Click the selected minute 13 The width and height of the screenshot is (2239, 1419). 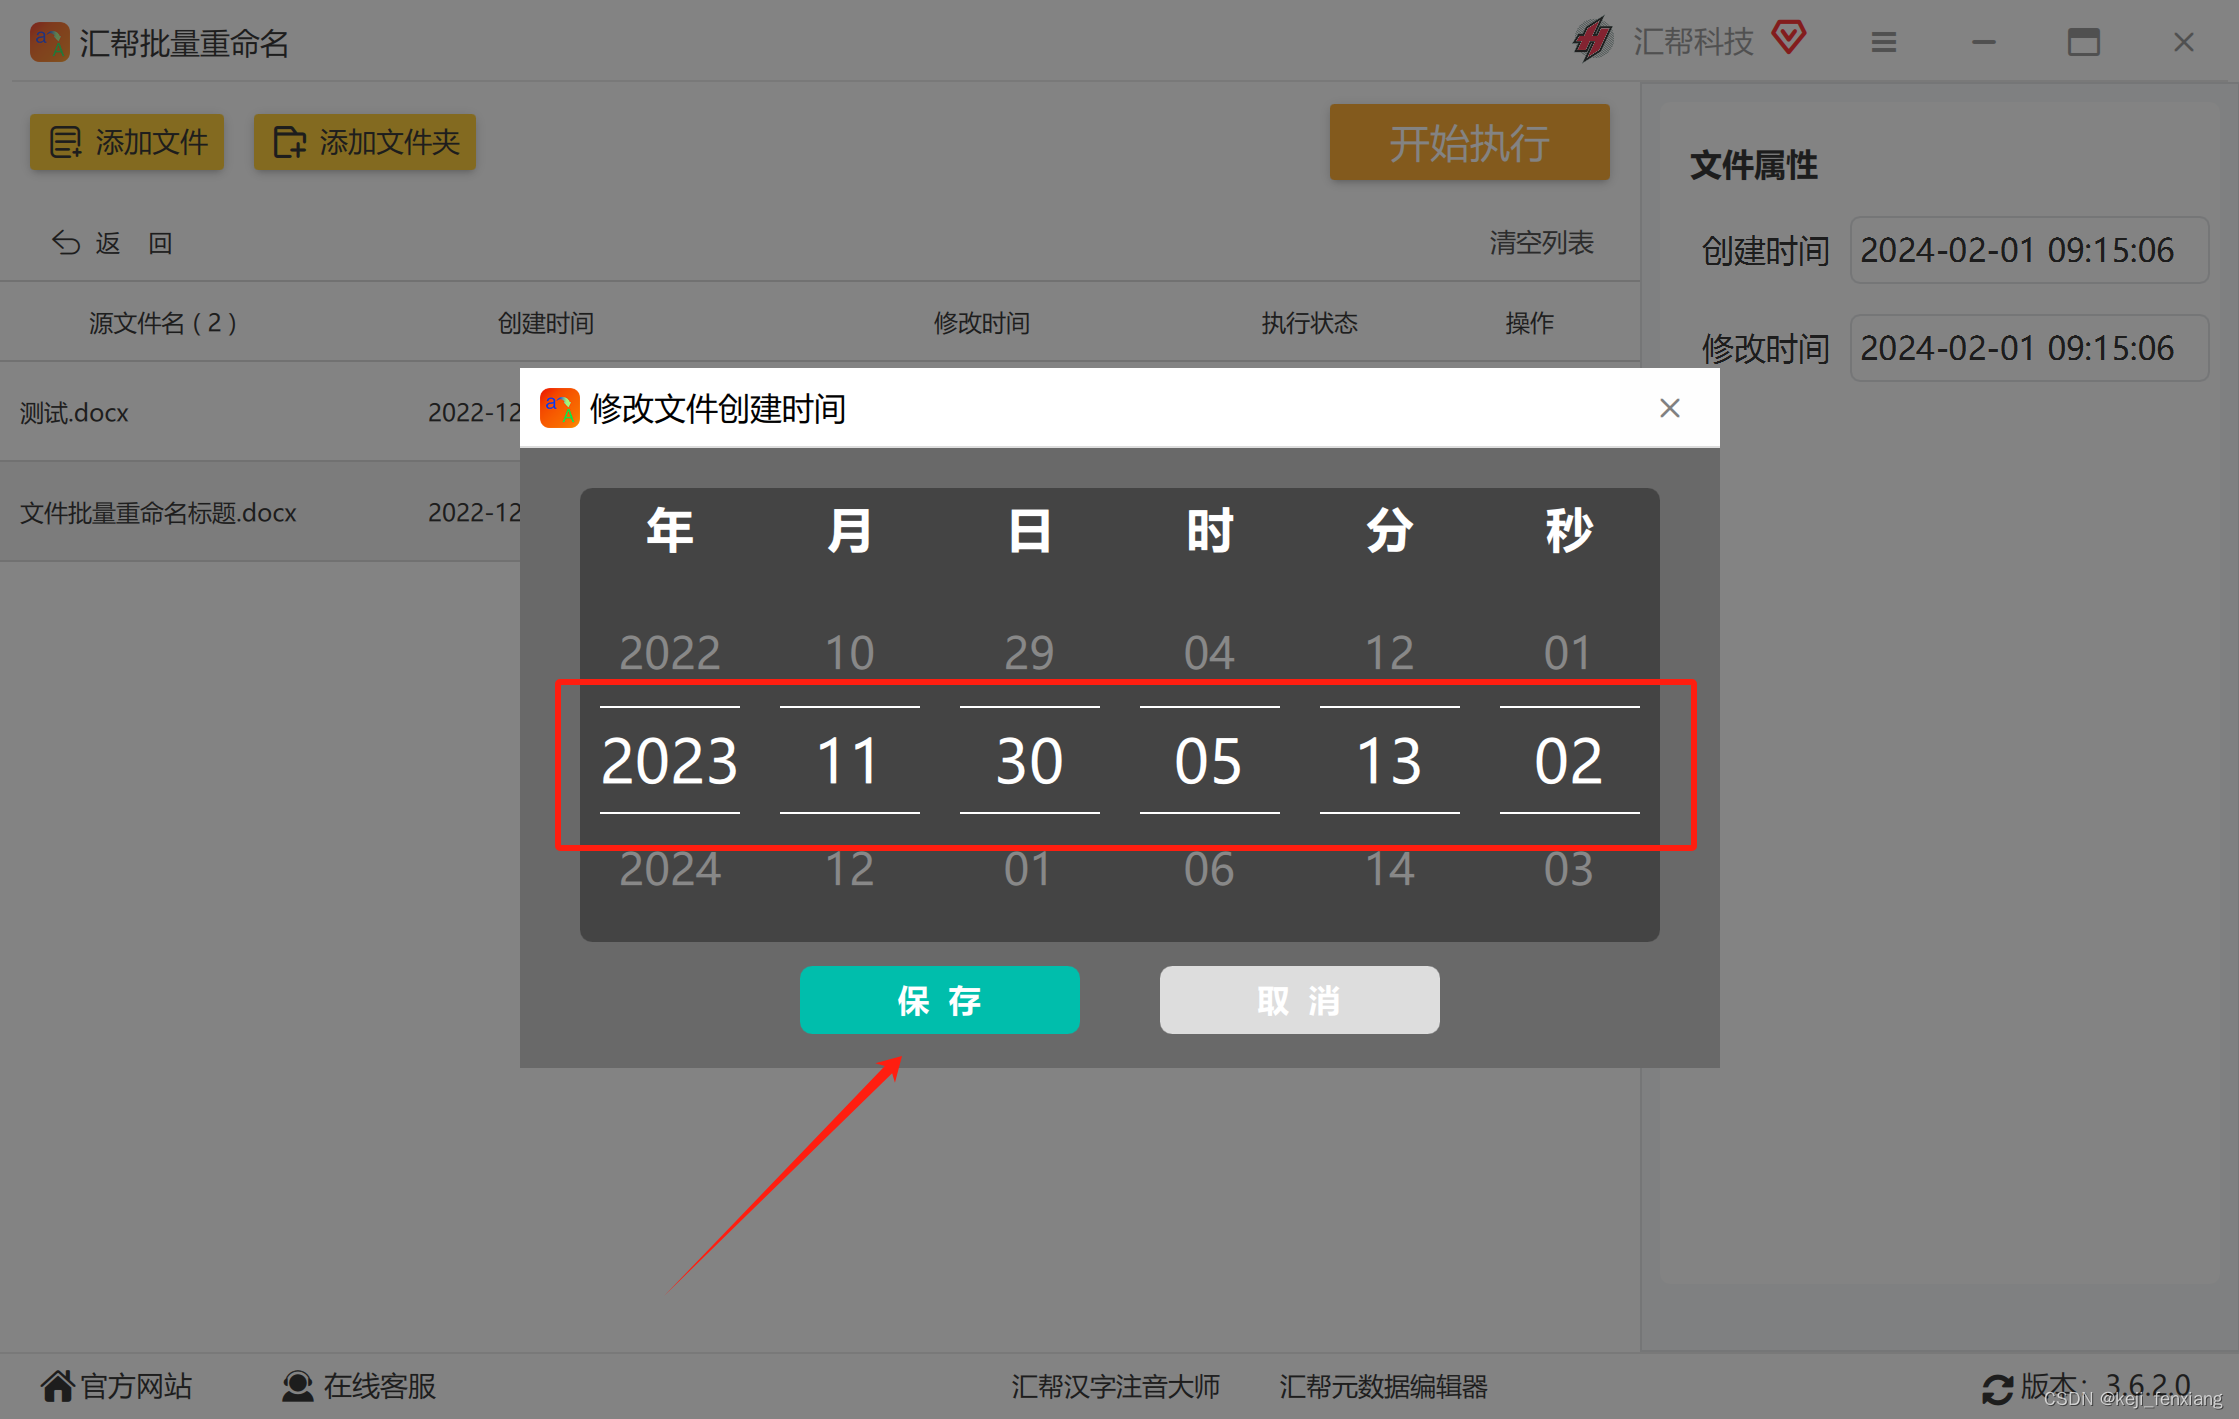pos(1389,760)
